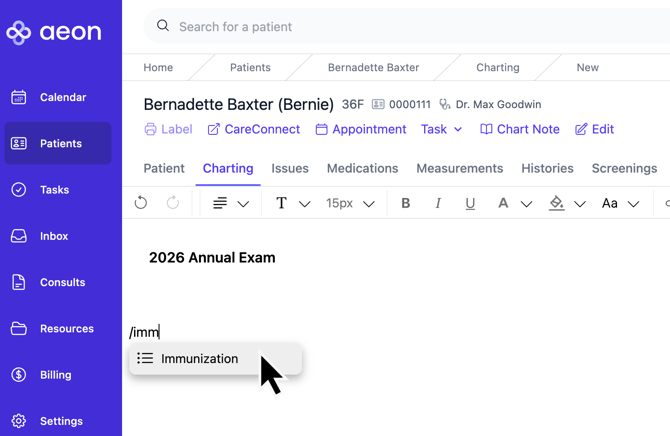Click the undo arrow icon
This screenshot has width=670, height=436.
click(141, 203)
